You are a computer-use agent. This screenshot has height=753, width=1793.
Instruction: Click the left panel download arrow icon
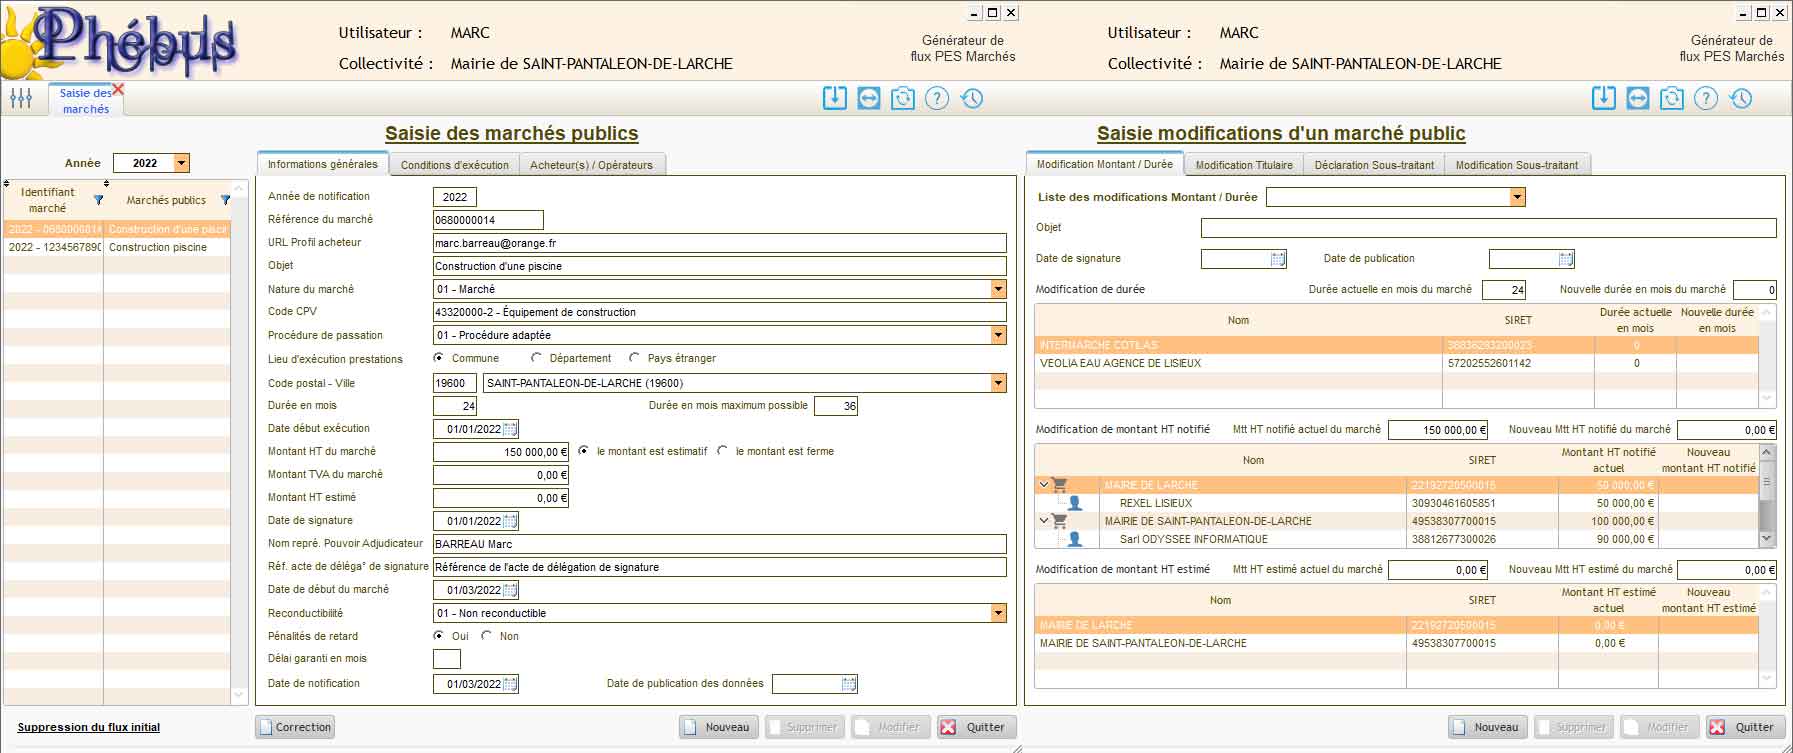coord(834,98)
